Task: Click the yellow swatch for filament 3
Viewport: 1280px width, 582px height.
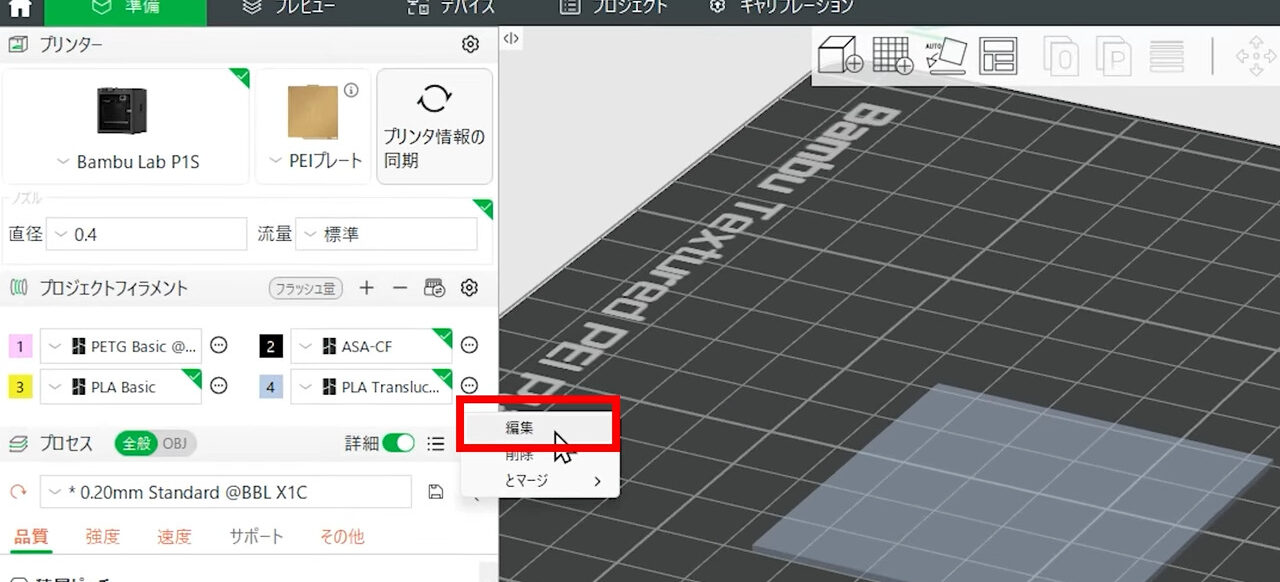Action: (x=20, y=386)
